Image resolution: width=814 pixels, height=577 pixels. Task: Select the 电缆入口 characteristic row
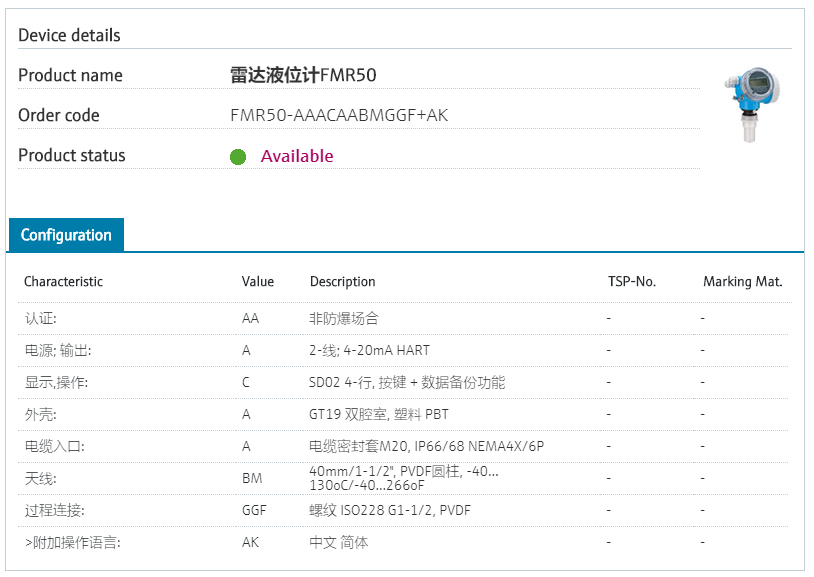click(405, 447)
